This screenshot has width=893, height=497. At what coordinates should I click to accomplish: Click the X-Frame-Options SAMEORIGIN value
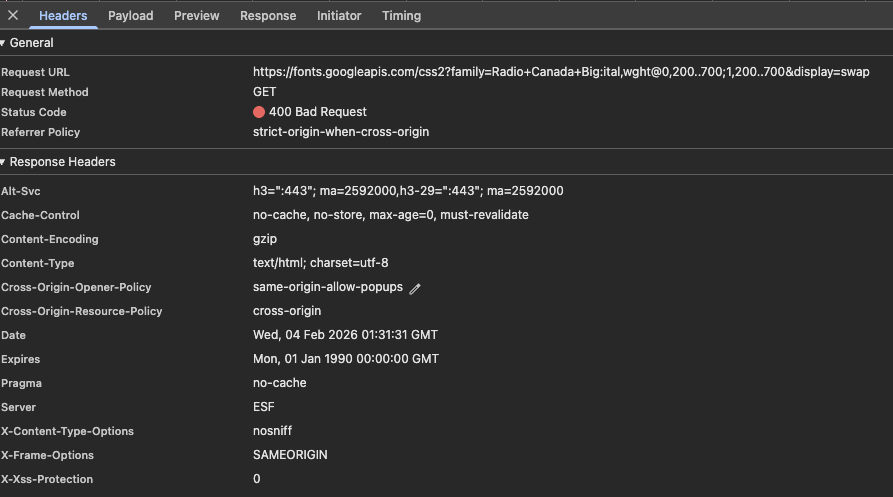point(290,455)
